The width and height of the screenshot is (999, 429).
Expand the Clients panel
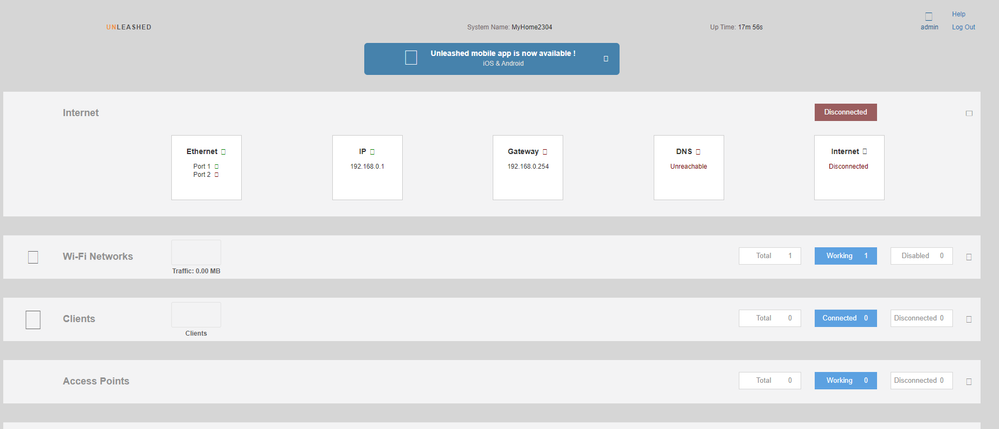click(x=968, y=319)
